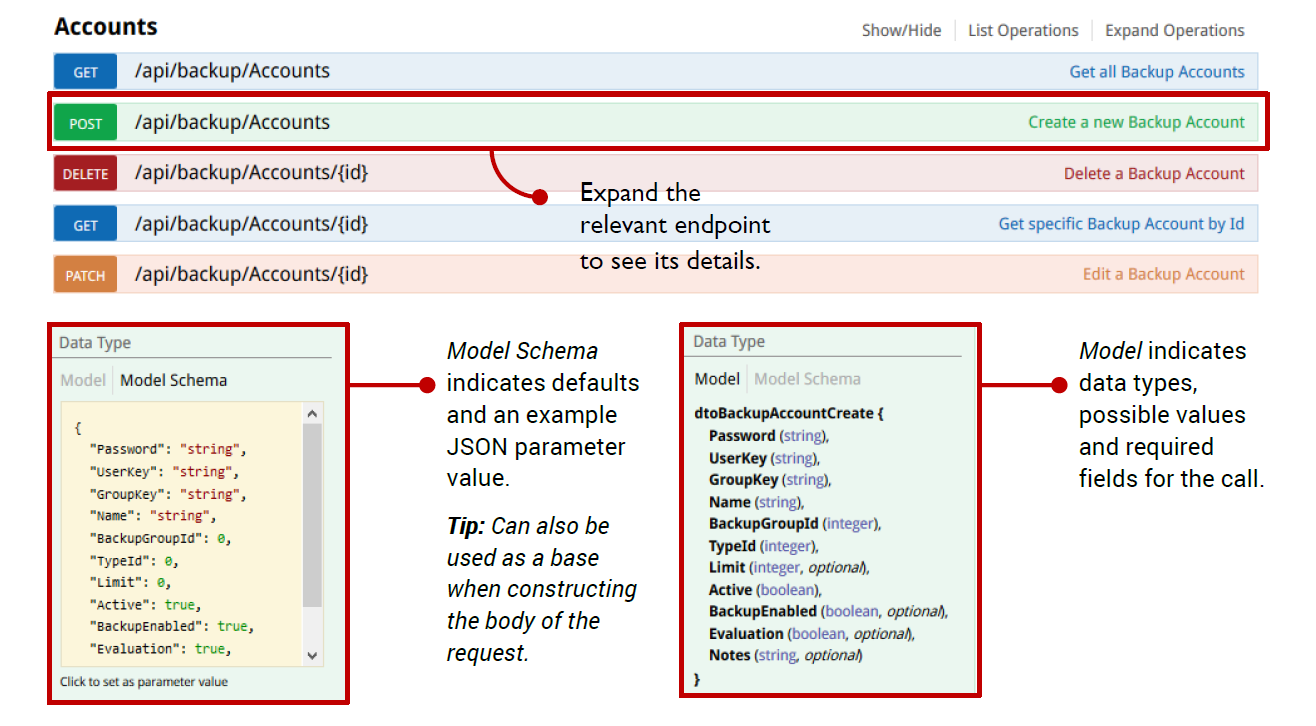Click the "TypeId": 0 line in the schema

point(135,560)
